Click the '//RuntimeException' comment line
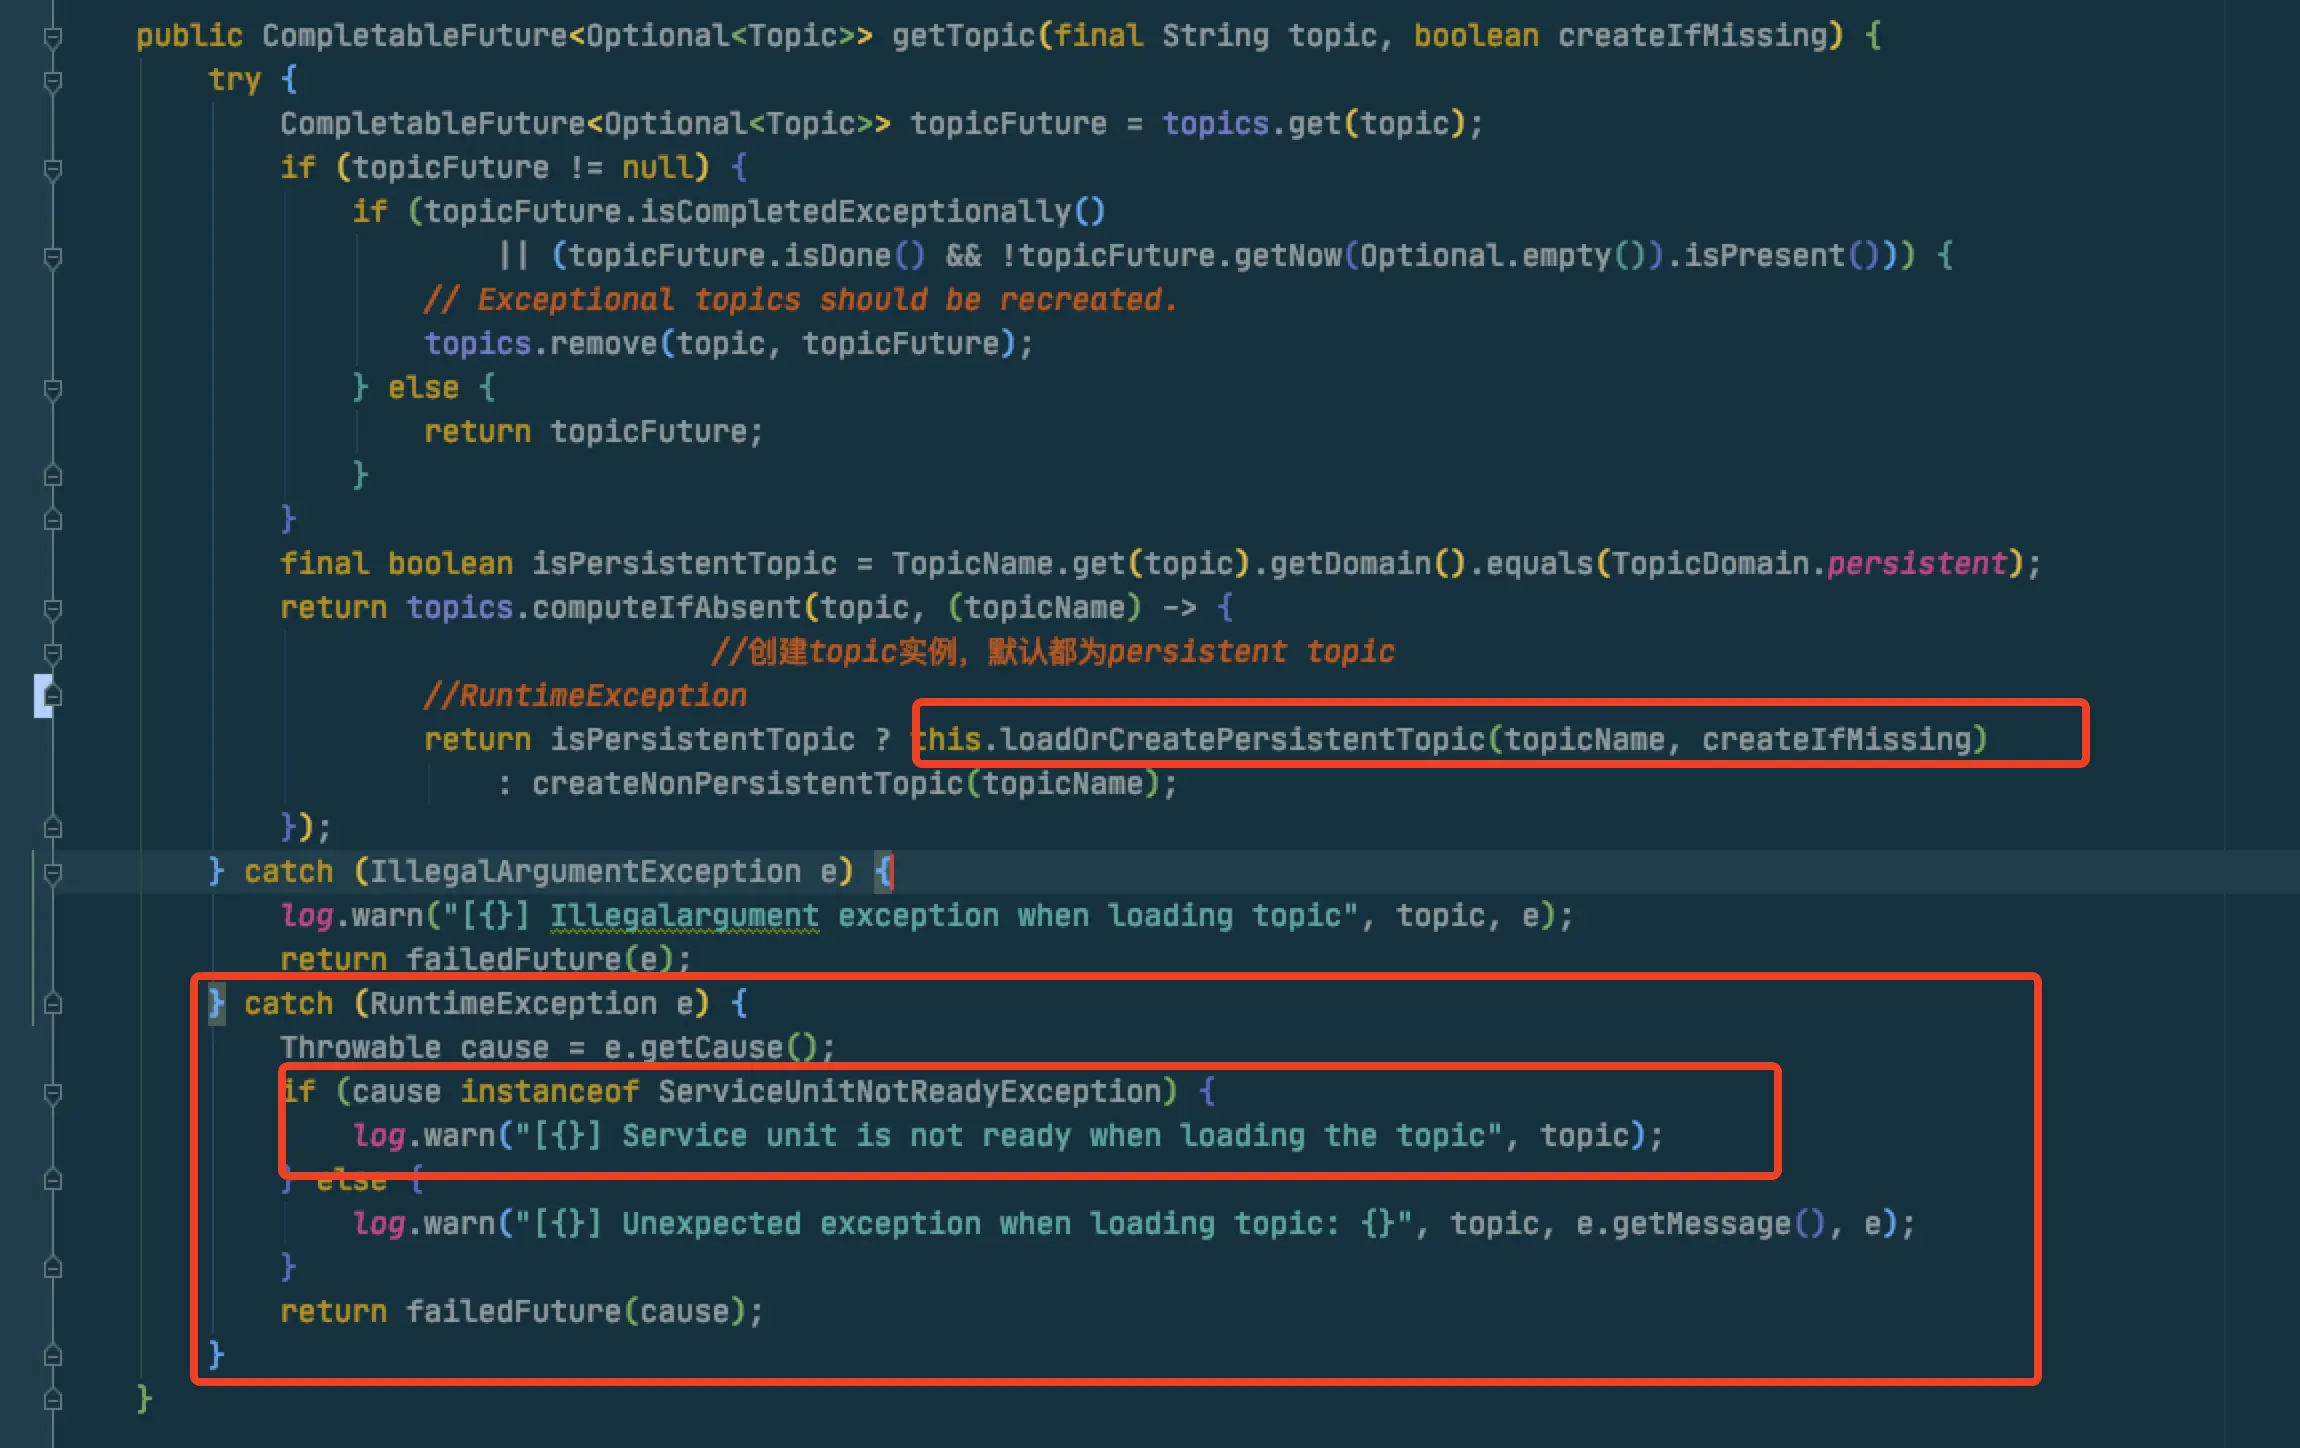Screen dimensions: 2300x1448 585,695
